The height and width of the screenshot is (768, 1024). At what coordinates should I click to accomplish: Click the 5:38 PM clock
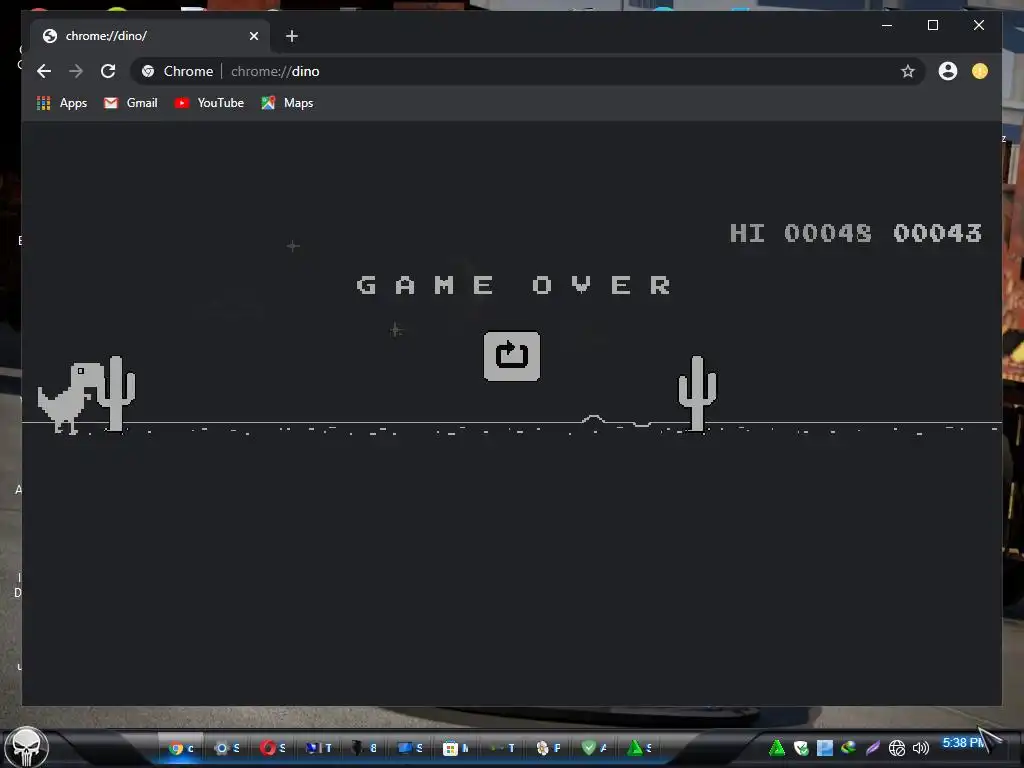[963, 743]
